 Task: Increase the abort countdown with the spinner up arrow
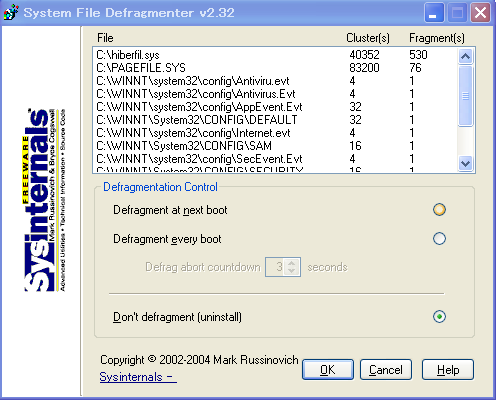point(292,263)
